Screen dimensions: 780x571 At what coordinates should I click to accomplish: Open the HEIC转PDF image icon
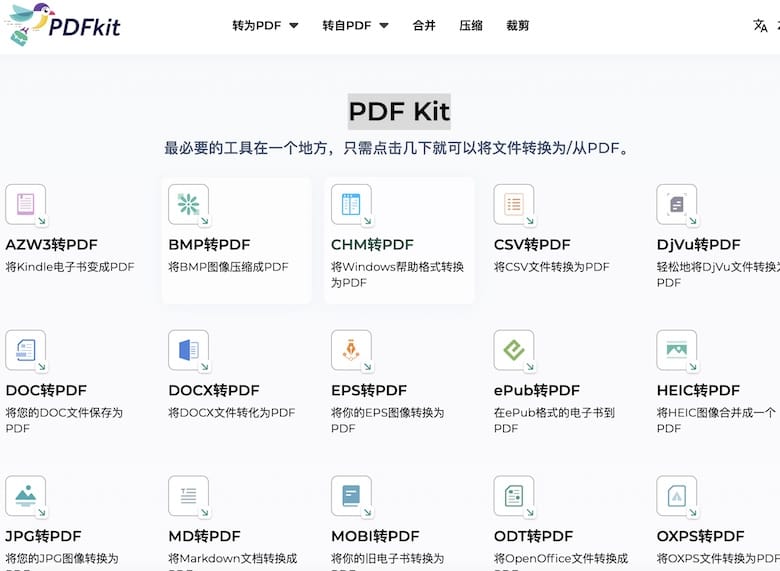coord(677,351)
